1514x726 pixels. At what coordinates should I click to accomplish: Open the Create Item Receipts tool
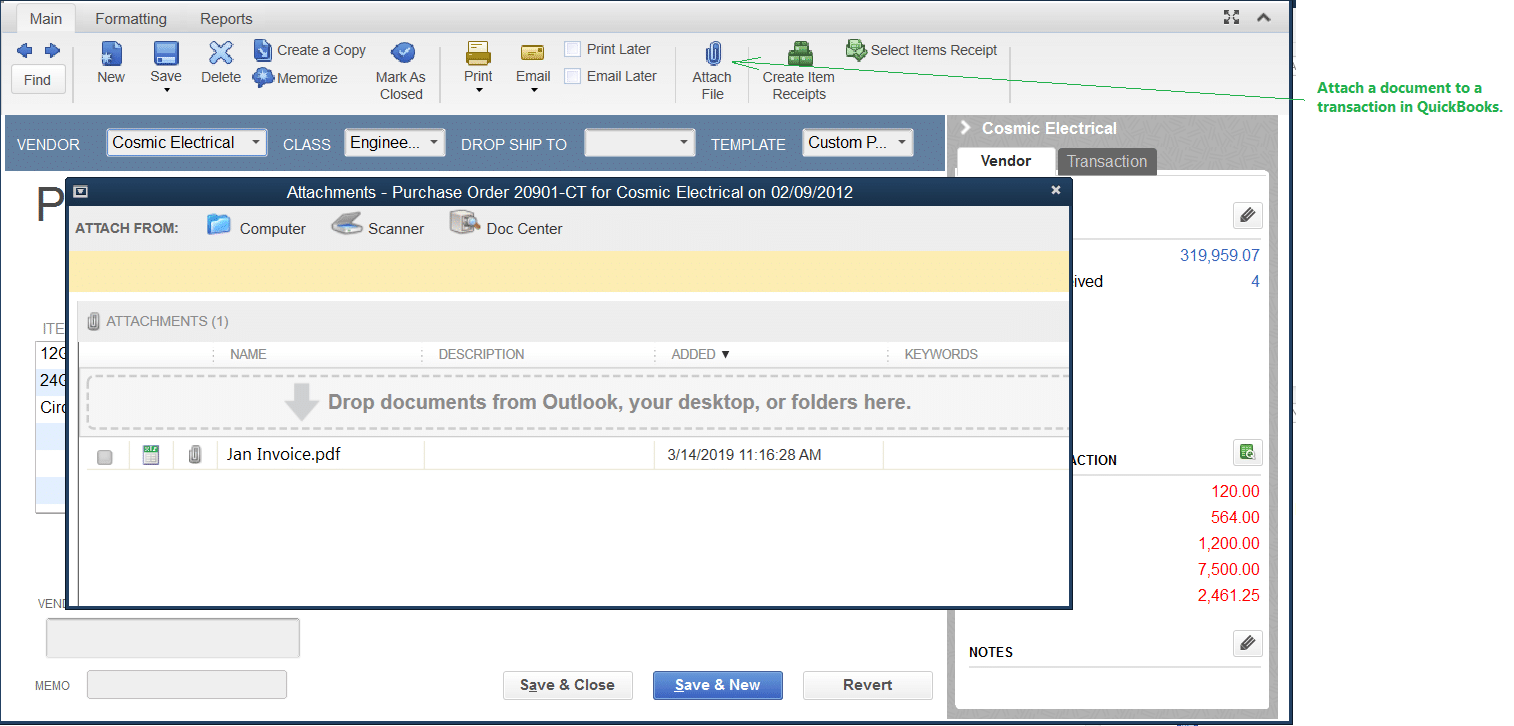[798, 53]
